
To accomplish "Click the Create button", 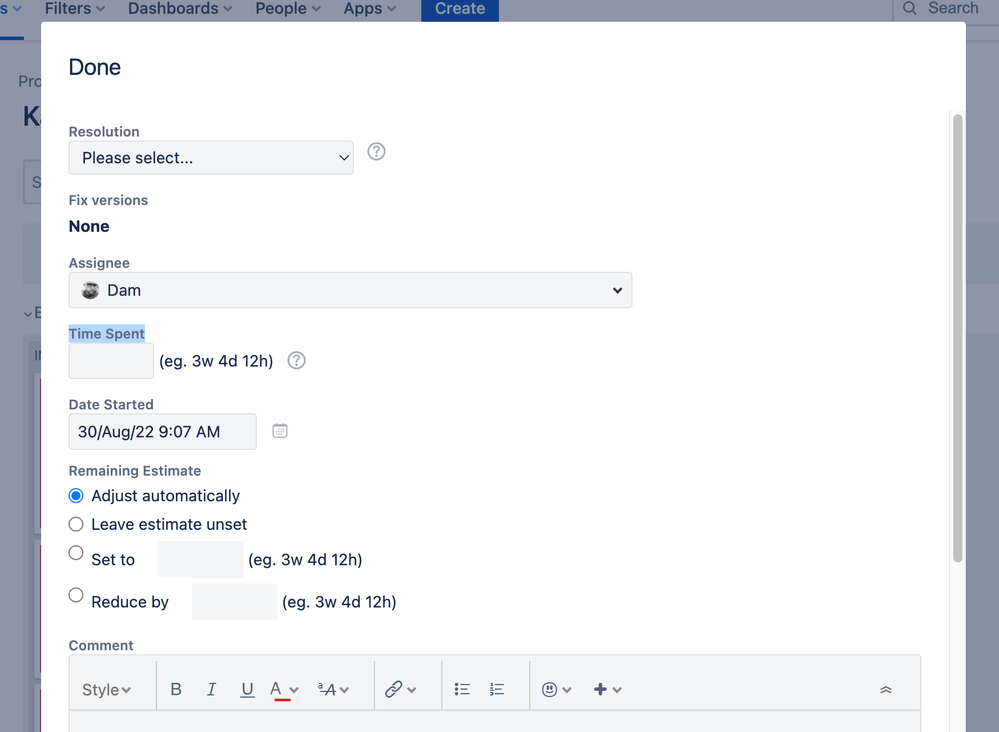I will (460, 9).
